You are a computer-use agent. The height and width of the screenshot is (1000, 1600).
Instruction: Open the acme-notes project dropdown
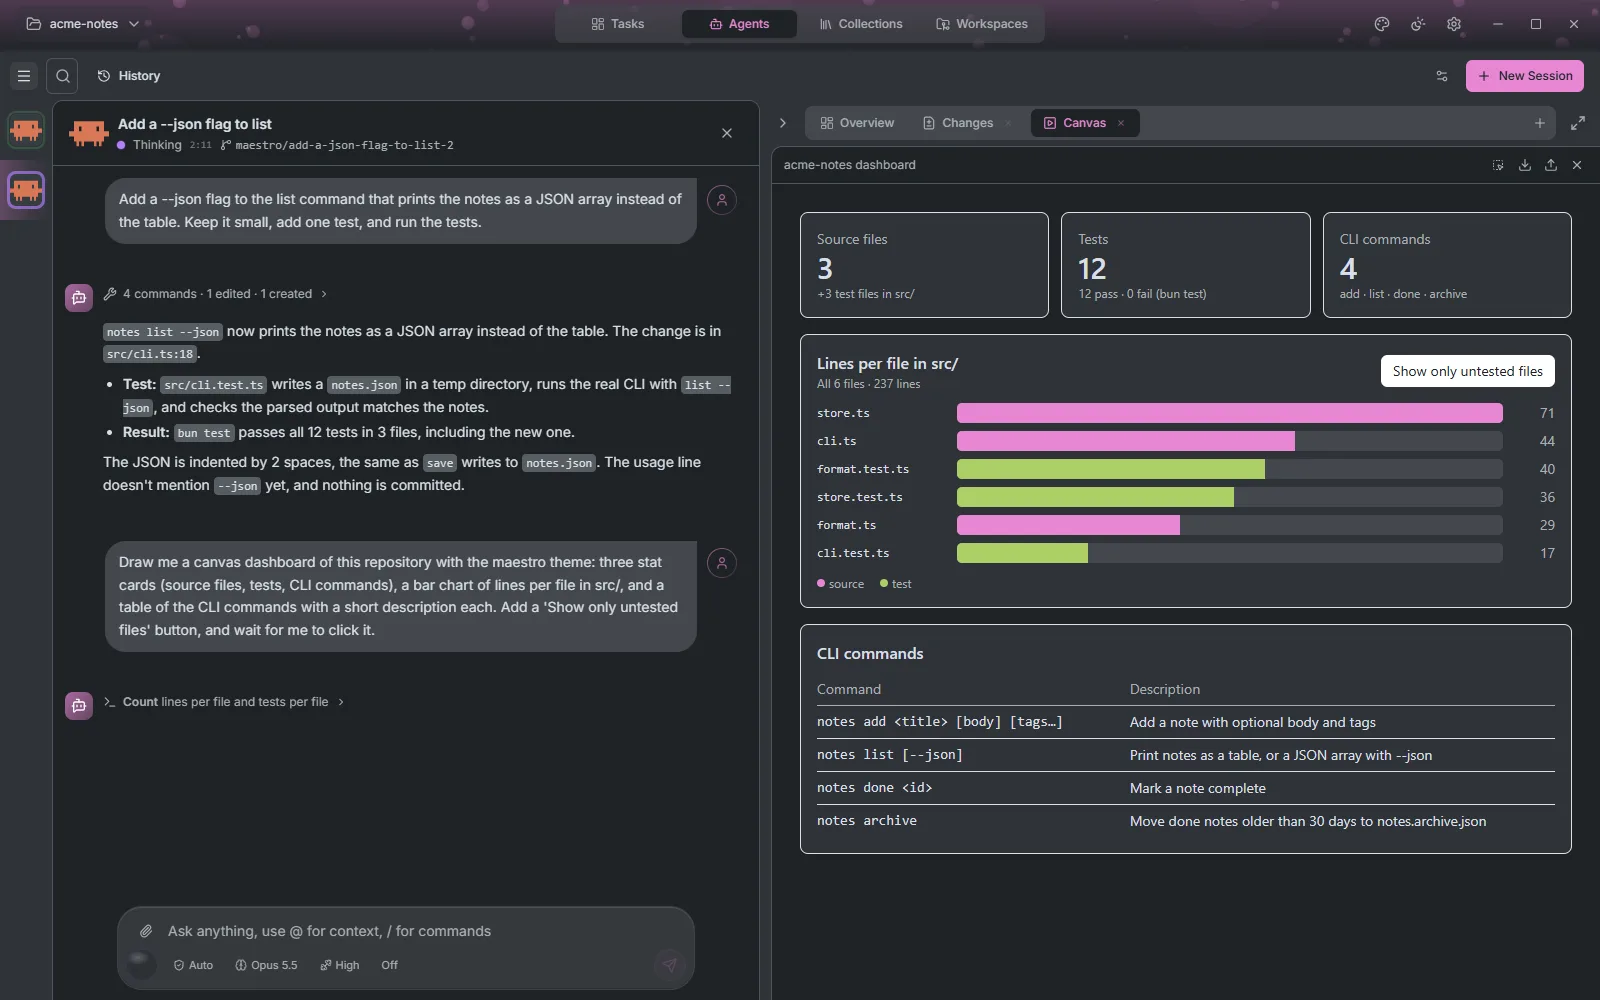pos(82,24)
